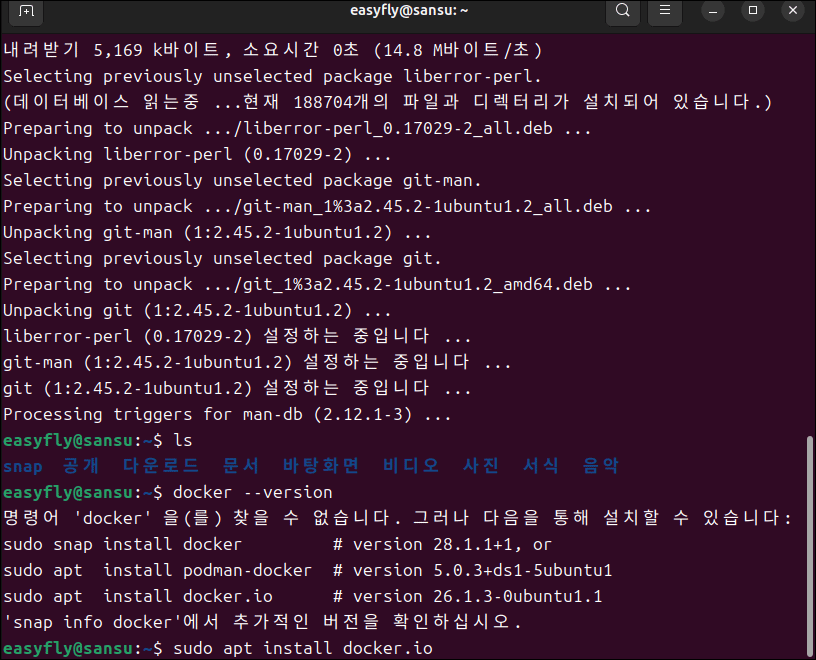Click 'Selecting previously unselected package git-man.' line
816x660 pixels.
[242, 180]
